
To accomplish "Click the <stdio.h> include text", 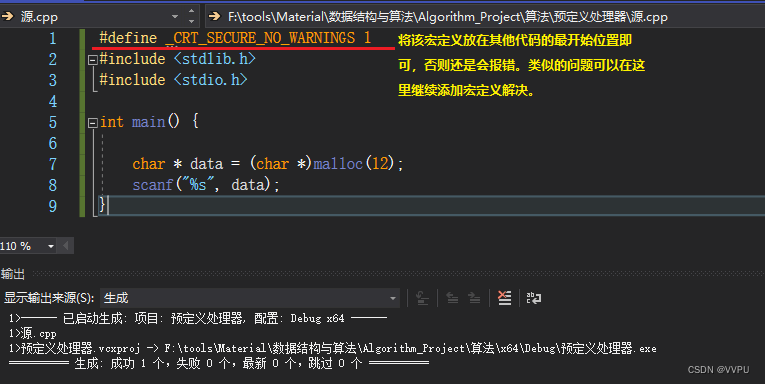I will tap(211, 80).
